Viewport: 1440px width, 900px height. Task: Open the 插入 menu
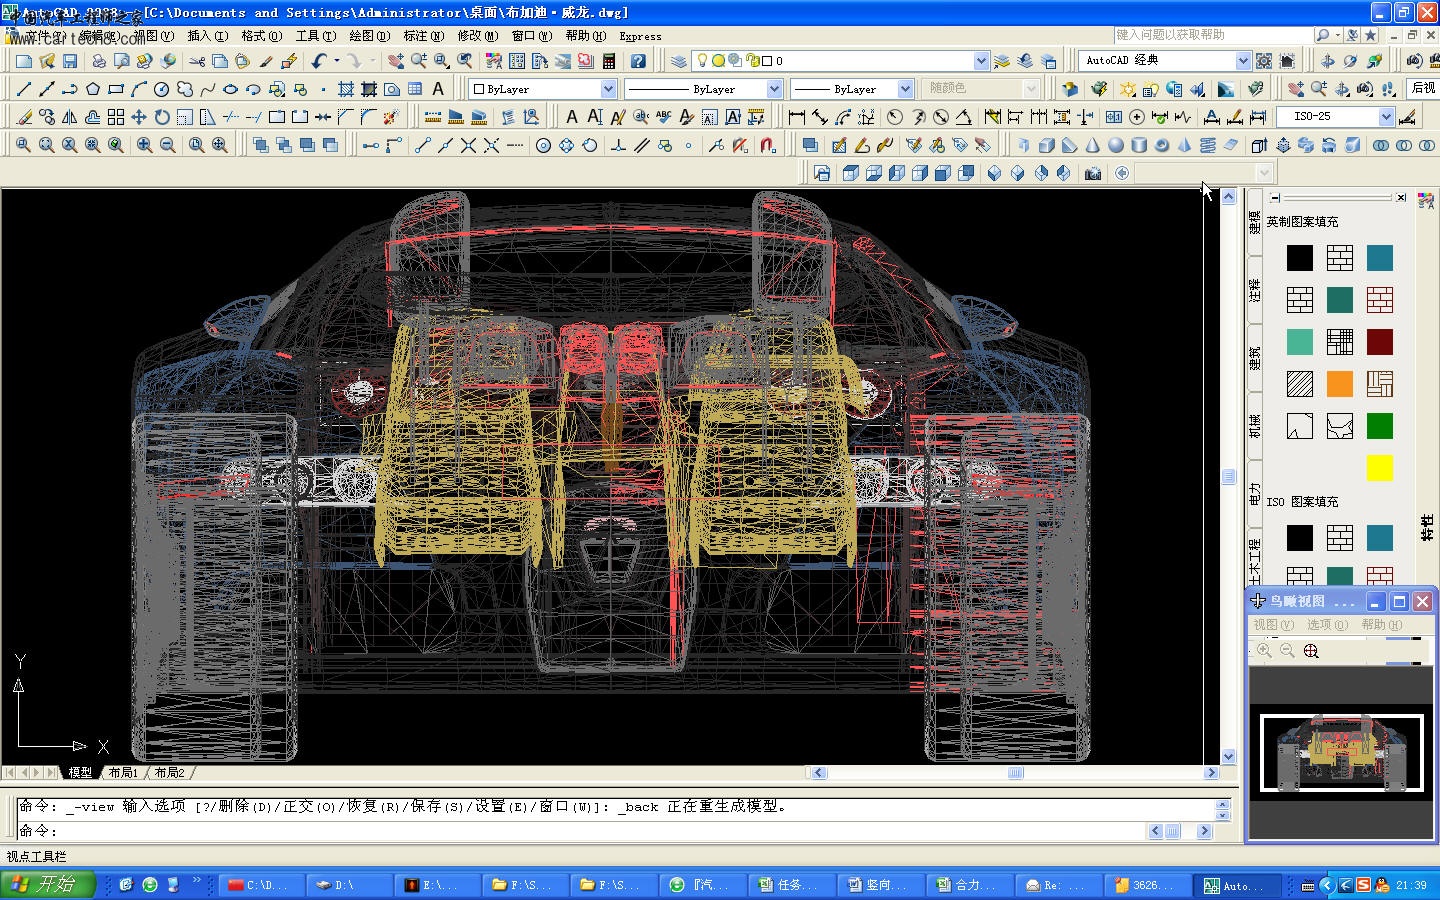click(208, 36)
